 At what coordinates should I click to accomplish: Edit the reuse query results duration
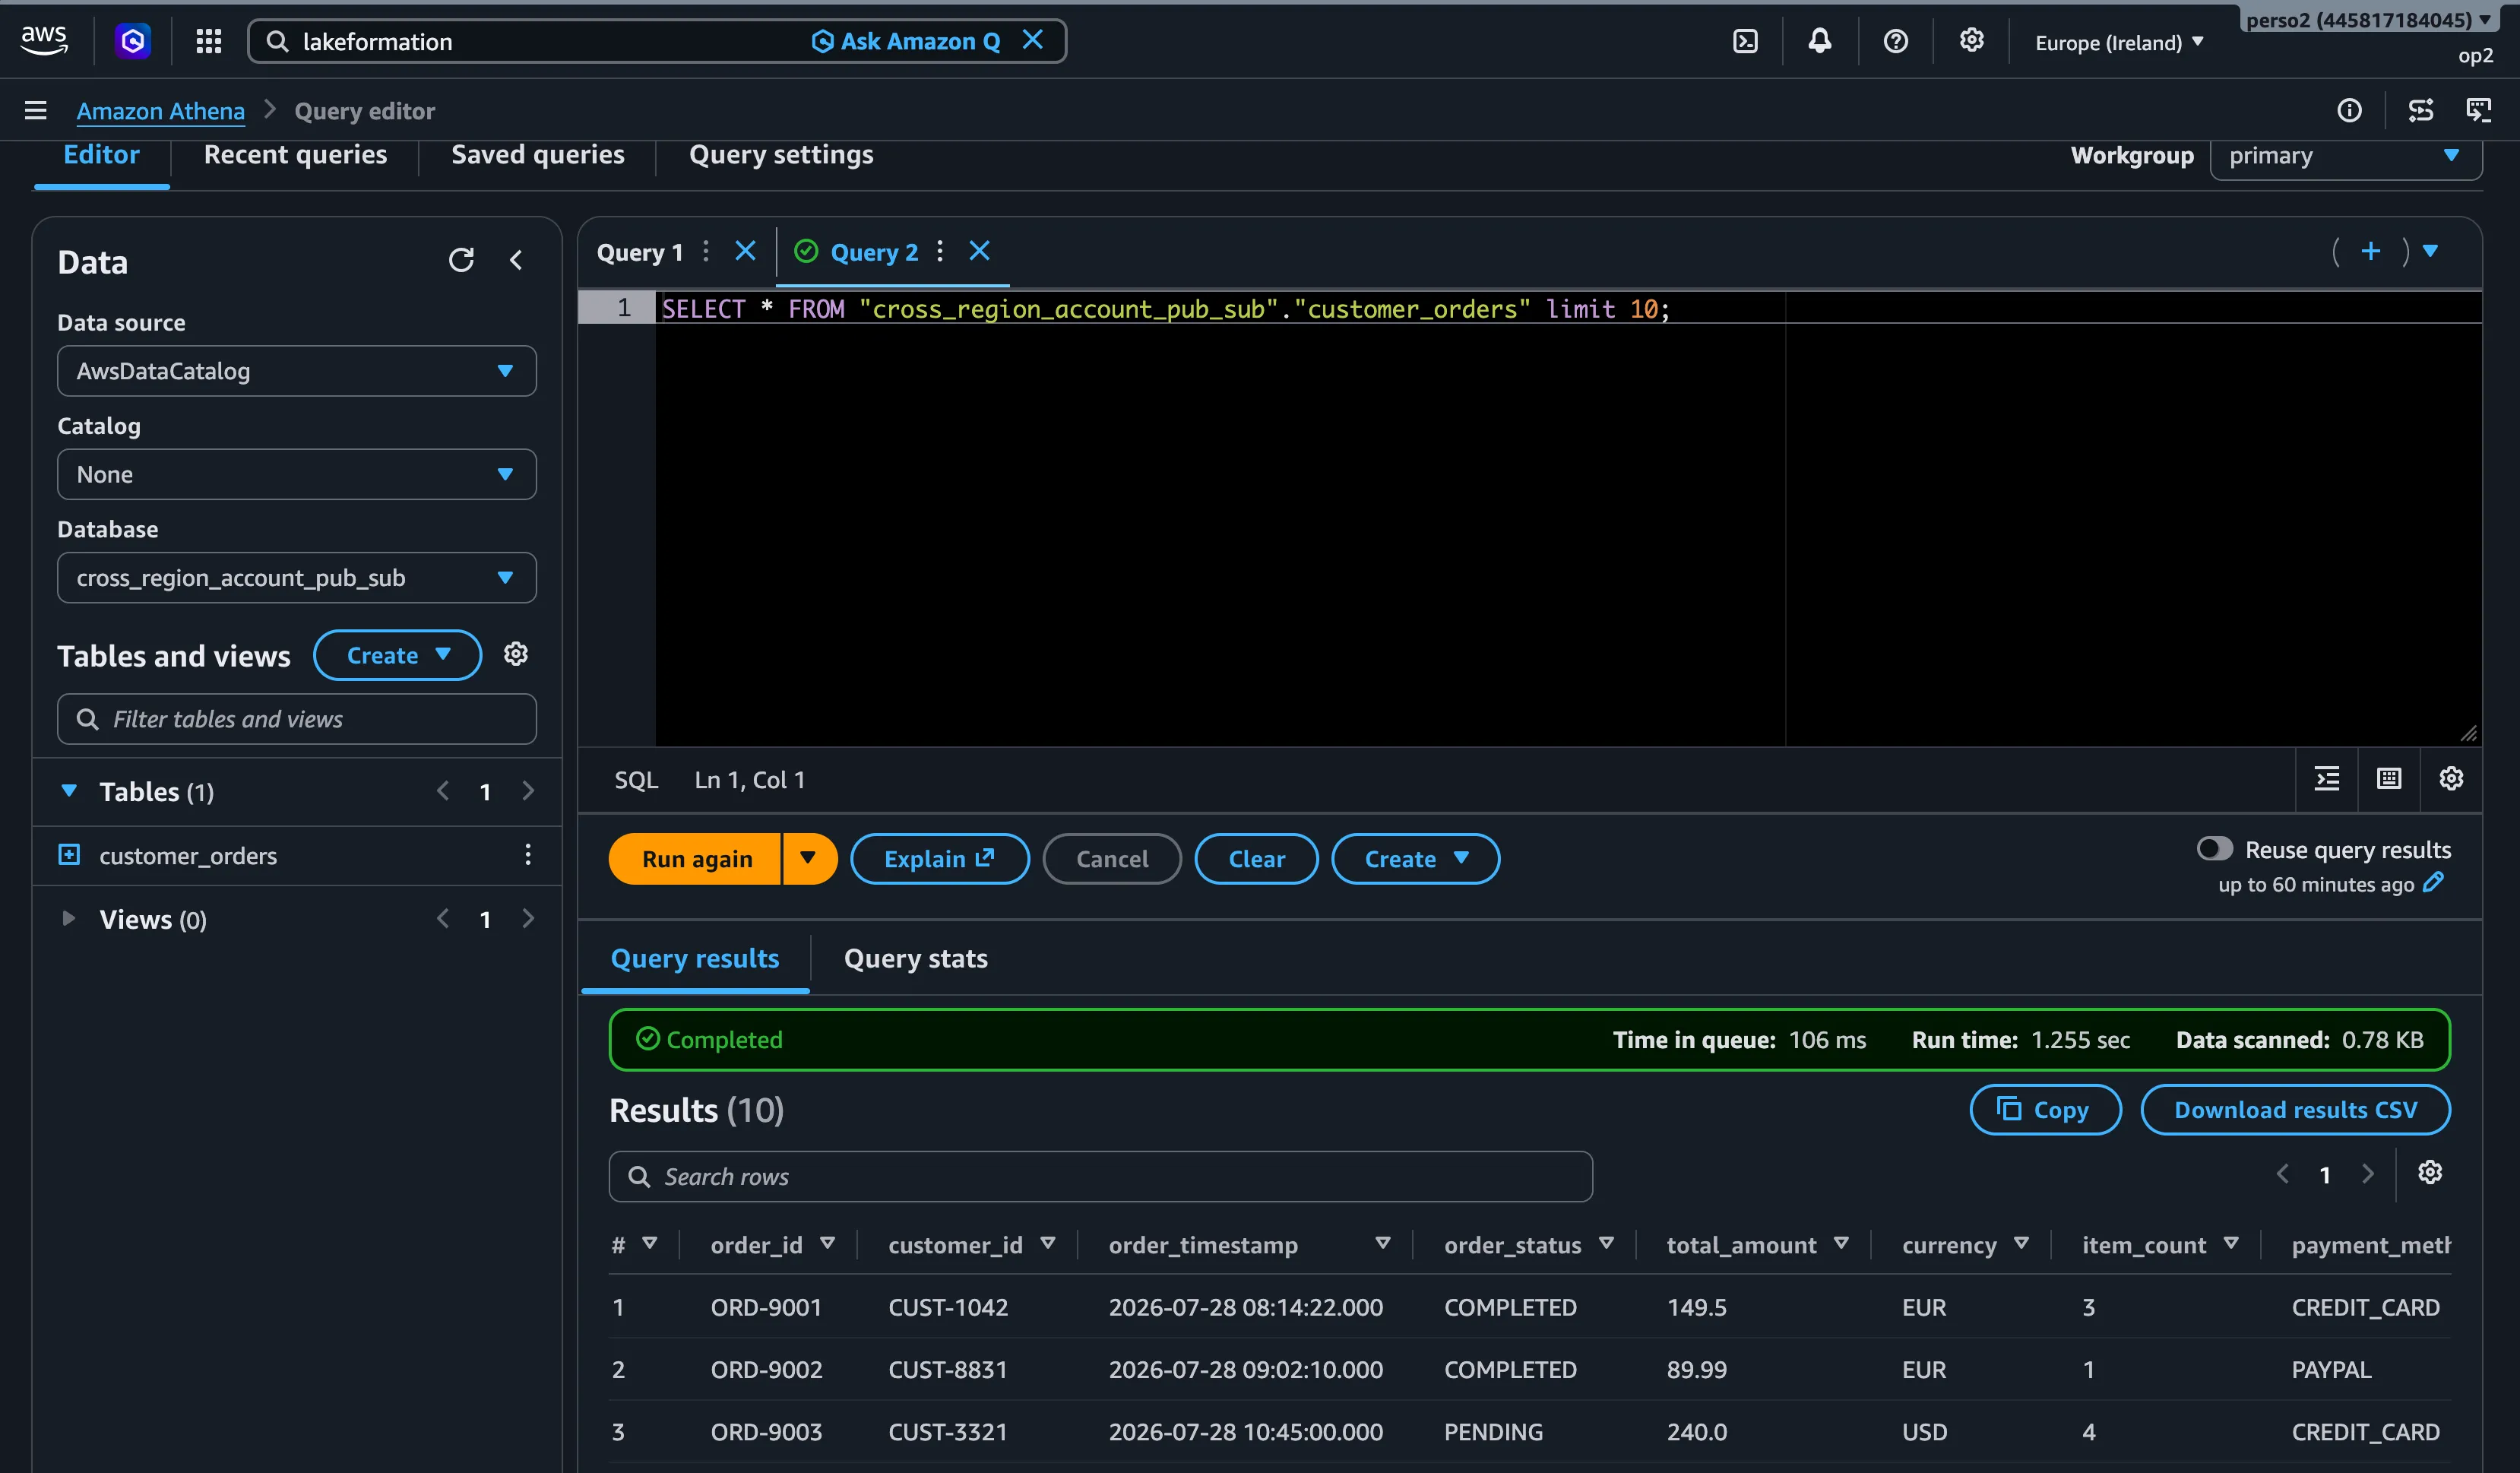[2434, 882]
